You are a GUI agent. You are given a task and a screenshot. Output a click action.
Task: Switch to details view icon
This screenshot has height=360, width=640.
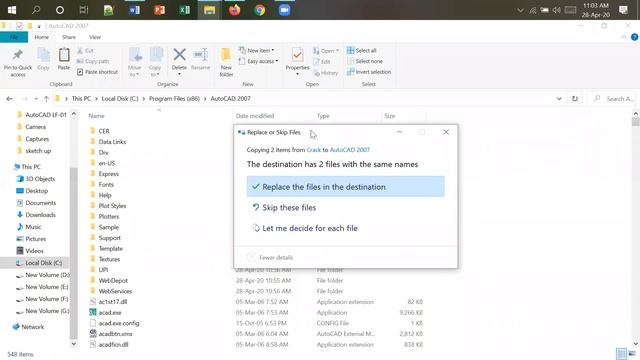[x=621, y=353]
